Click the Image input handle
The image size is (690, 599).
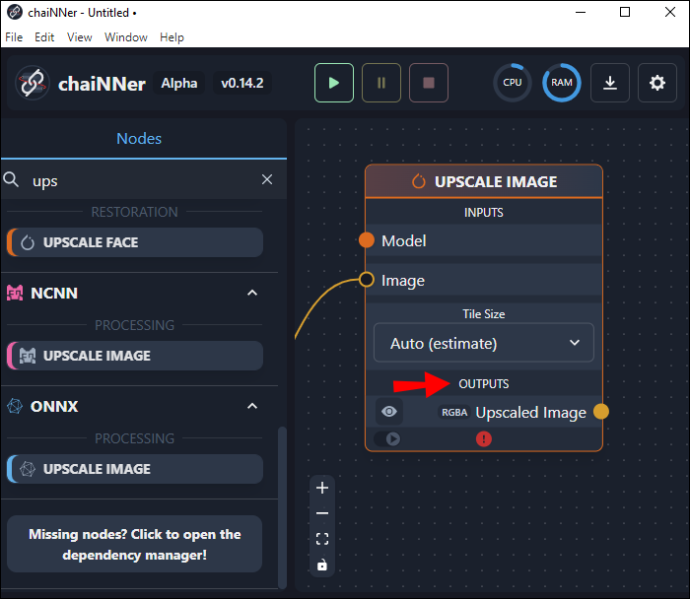pyautogui.click(x=366, y=279)
